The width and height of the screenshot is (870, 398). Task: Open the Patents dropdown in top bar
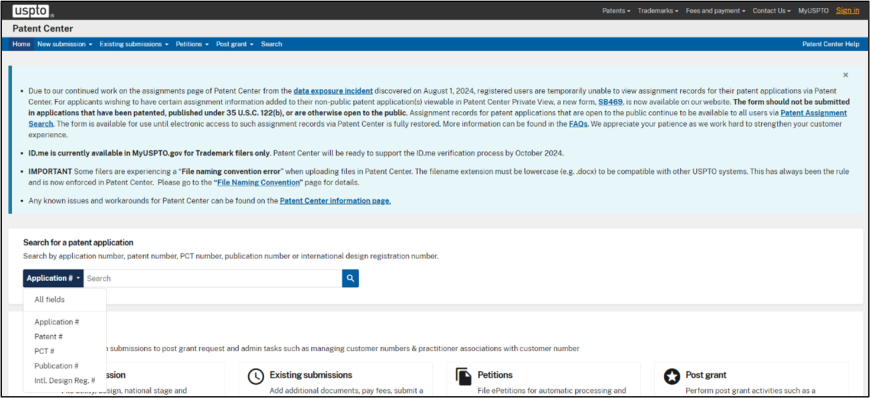click(x=616, y=11)
